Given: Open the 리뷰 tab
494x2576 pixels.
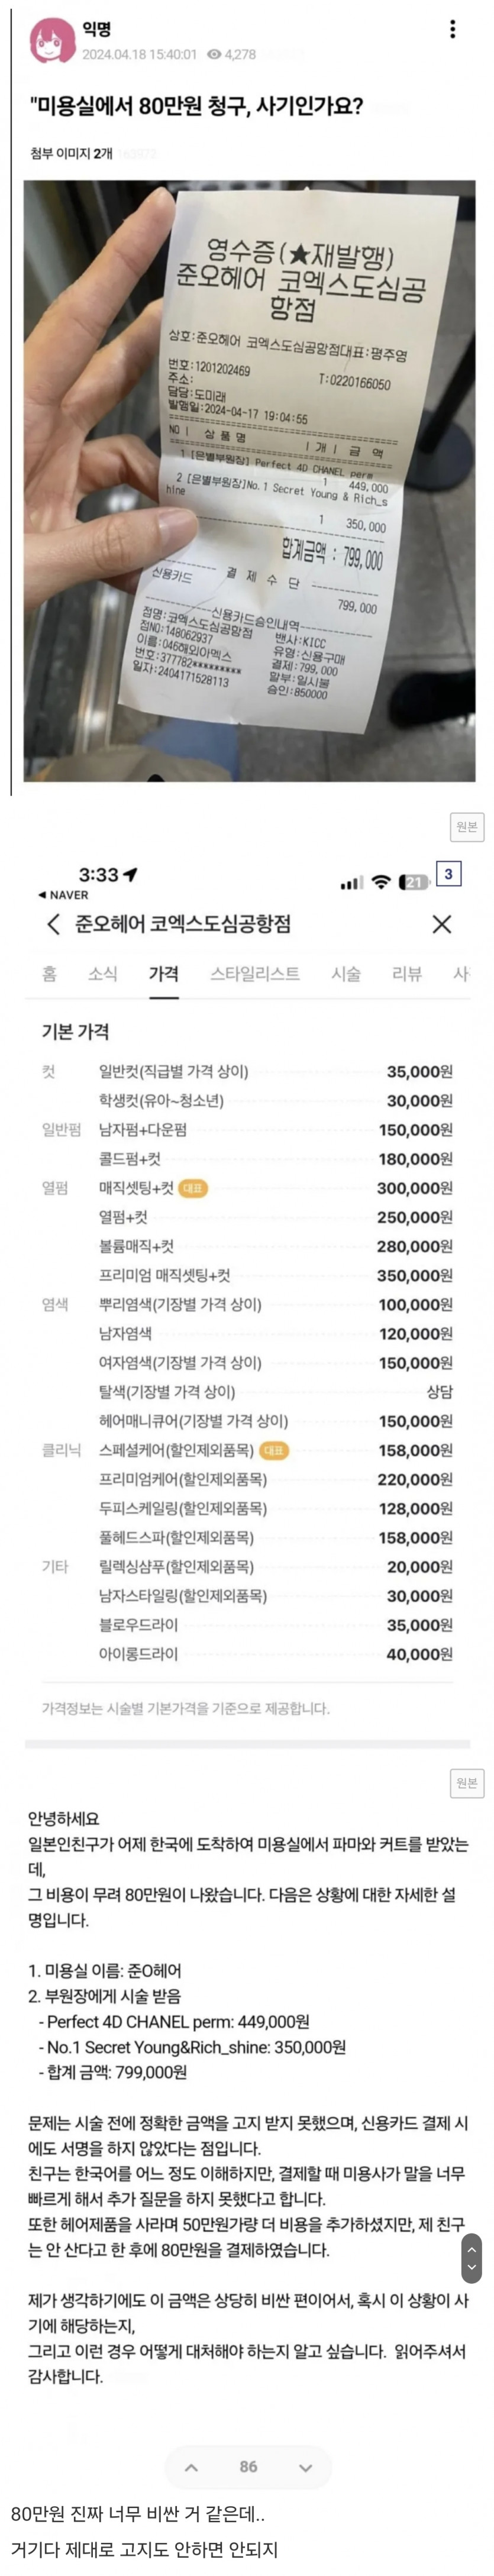Looking at the screenshot, I should coord(406,974).
